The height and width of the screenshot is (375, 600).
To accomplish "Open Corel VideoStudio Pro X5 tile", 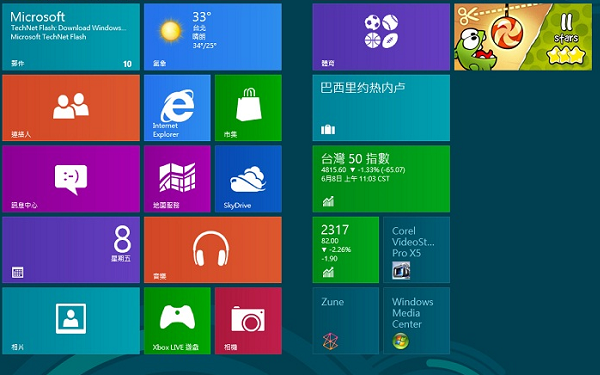I will click(x=417, y=250).
